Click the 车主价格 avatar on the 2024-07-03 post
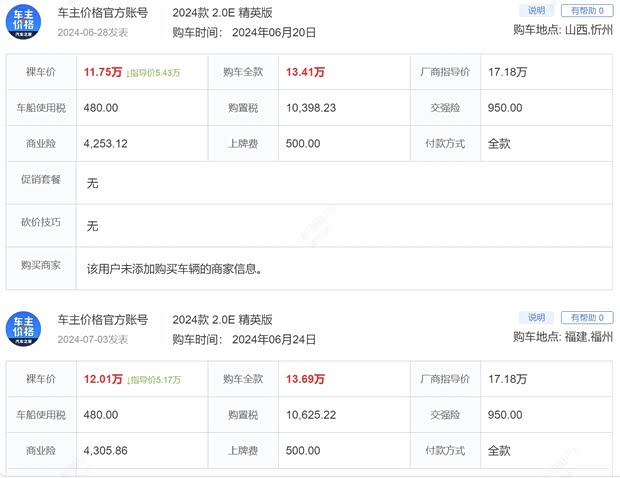 tap(23, 328)
